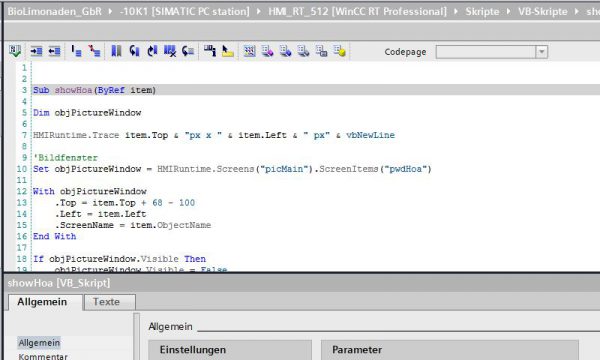Click inside the Codepage combo box field
Screen dimensions: 600x360
[486, 52]
